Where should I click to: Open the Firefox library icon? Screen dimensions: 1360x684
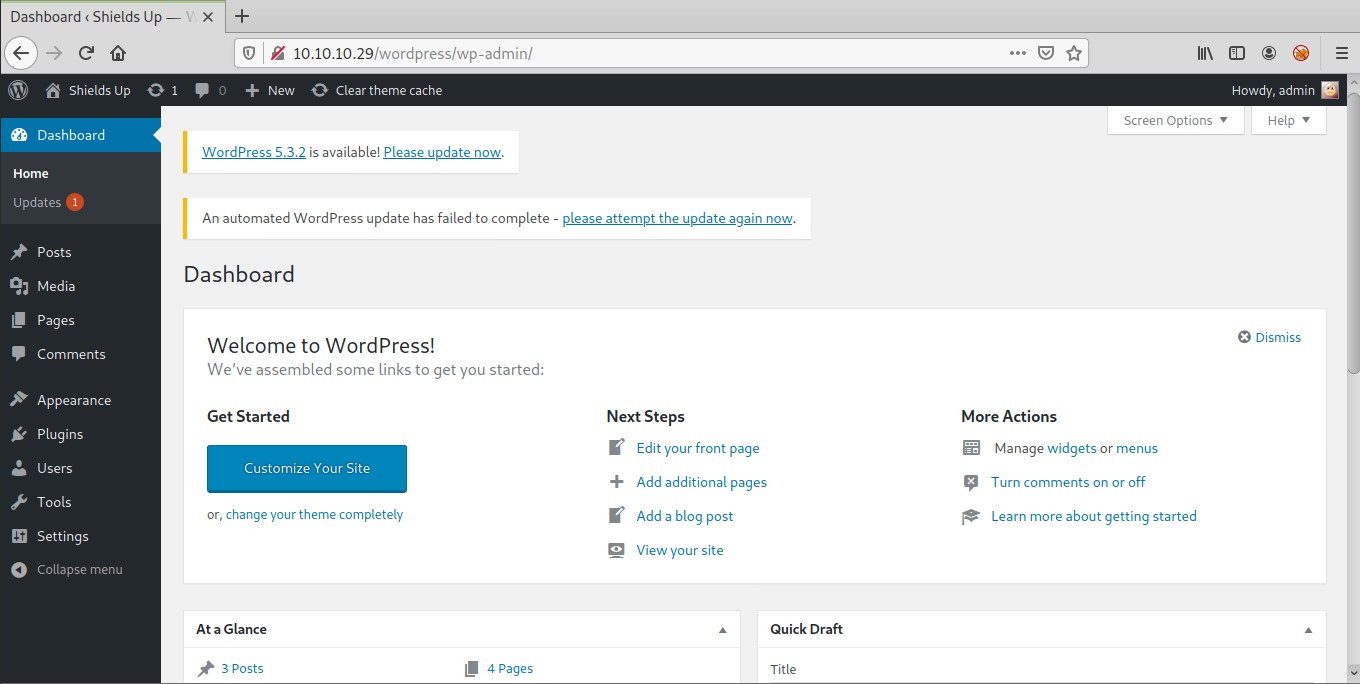tap(1205, 53)
